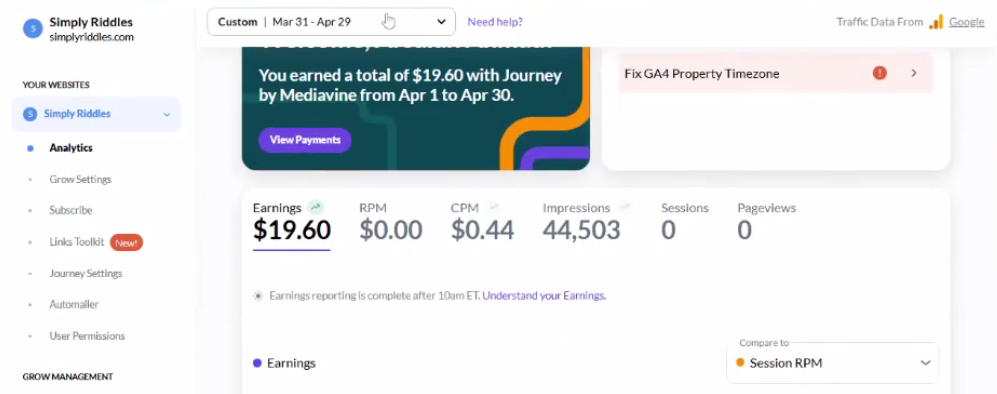Viewport: 997px width, 394px height.
Task: Click the red alert icon on GA4 Timezone
Action: [x=879, y=73]
